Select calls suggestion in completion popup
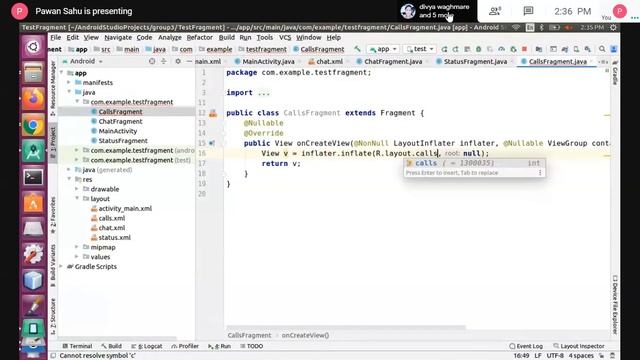This screenshot has height=360, width=640. point(474,163)
